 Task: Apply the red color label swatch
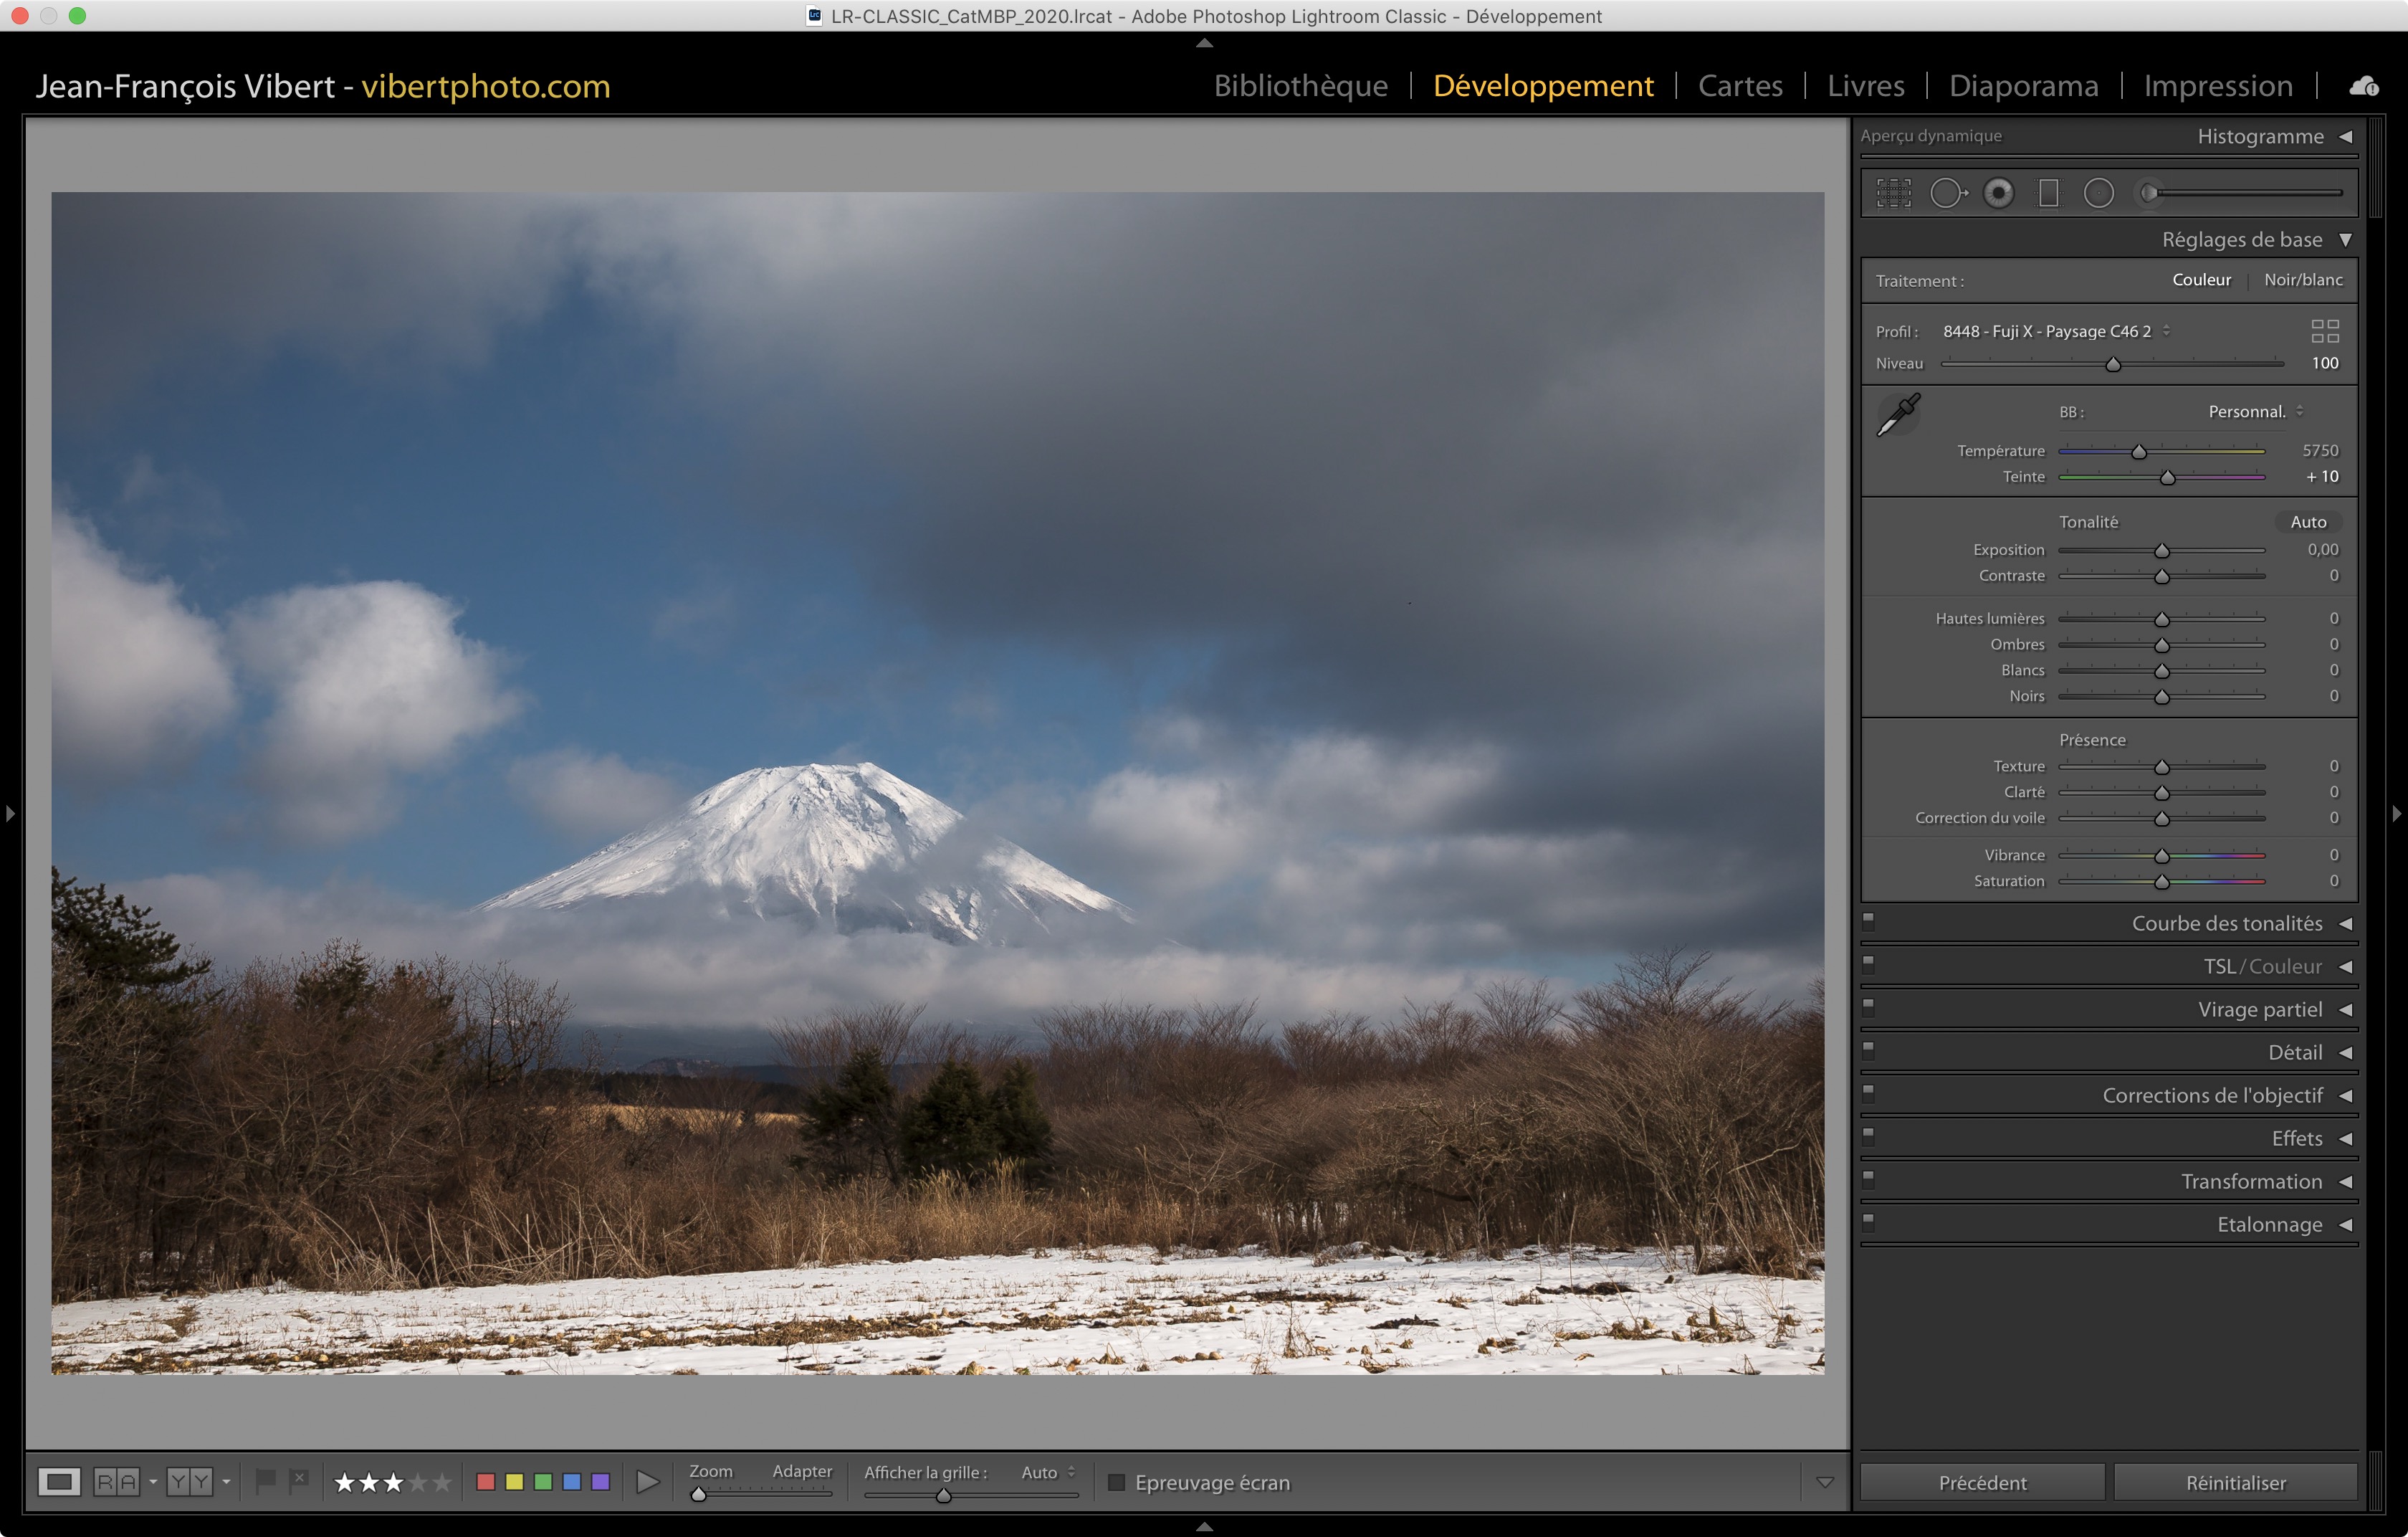tap(486, 1482)
